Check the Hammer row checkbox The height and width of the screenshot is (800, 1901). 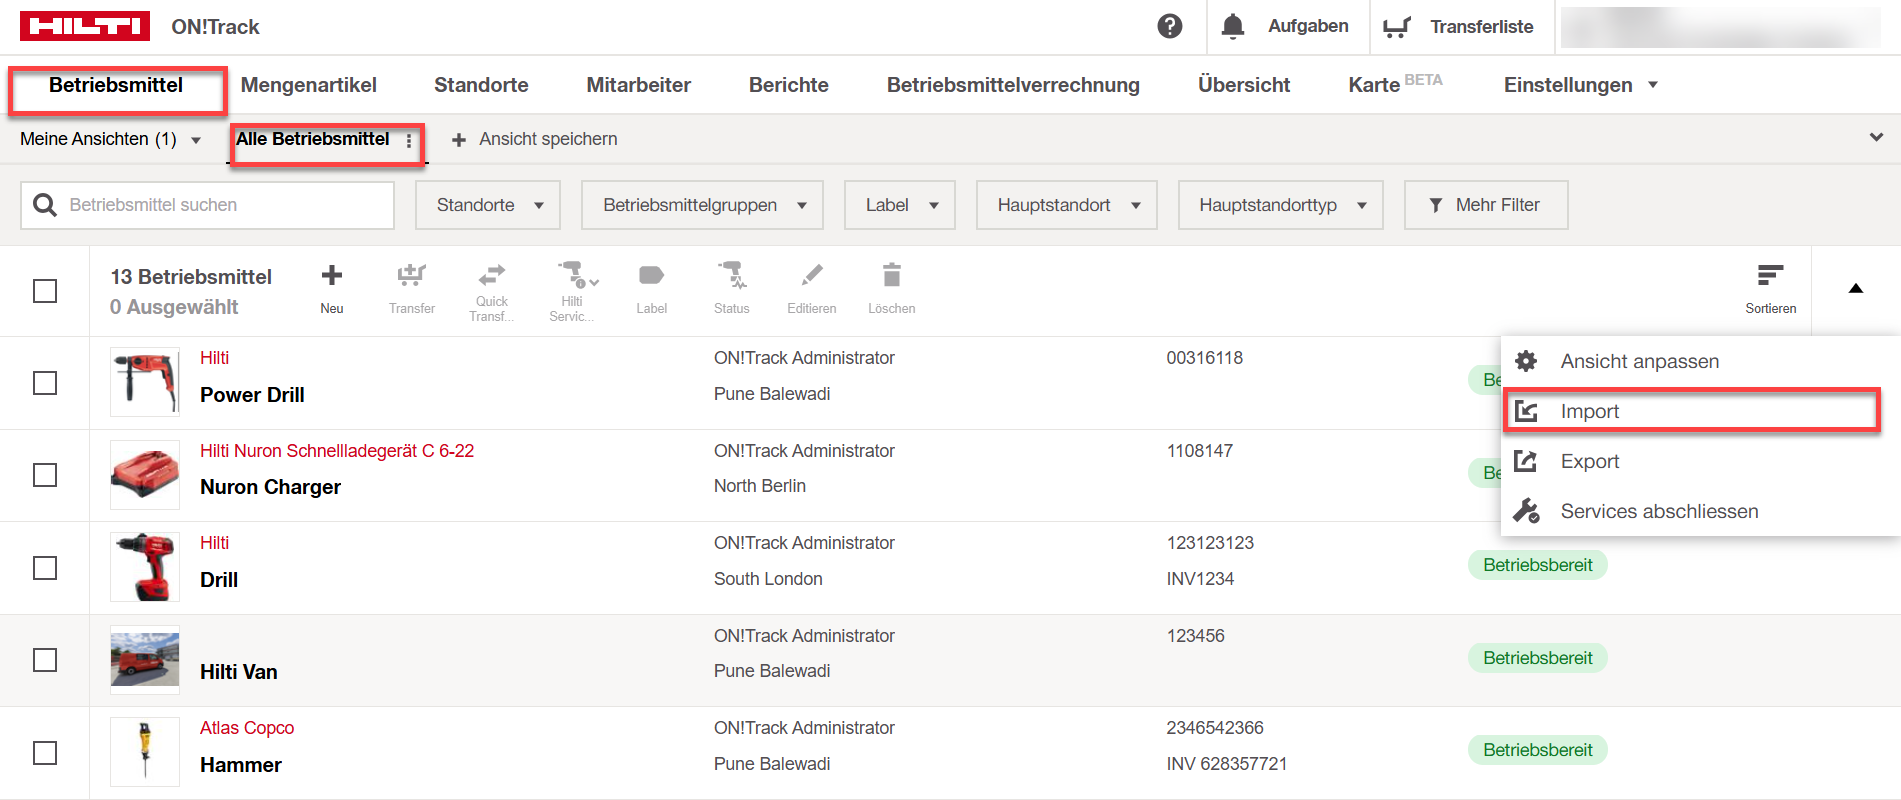(x=45, y=753)
